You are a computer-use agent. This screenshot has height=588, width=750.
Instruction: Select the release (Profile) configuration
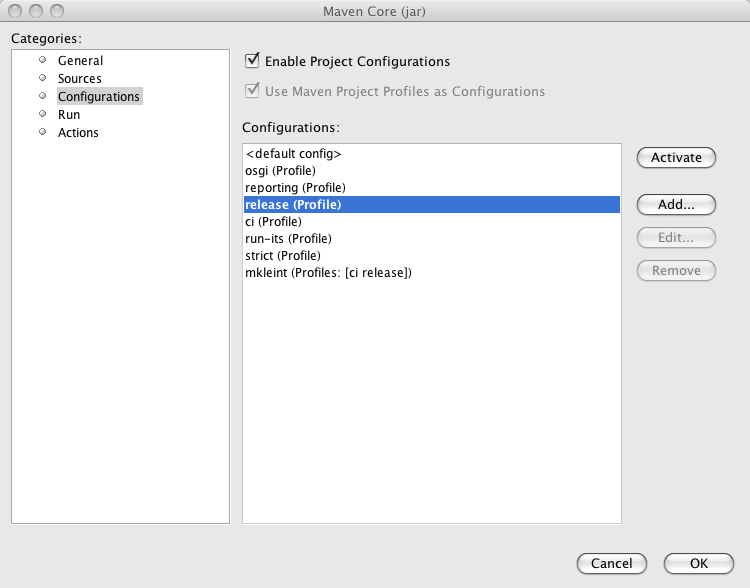293,205
